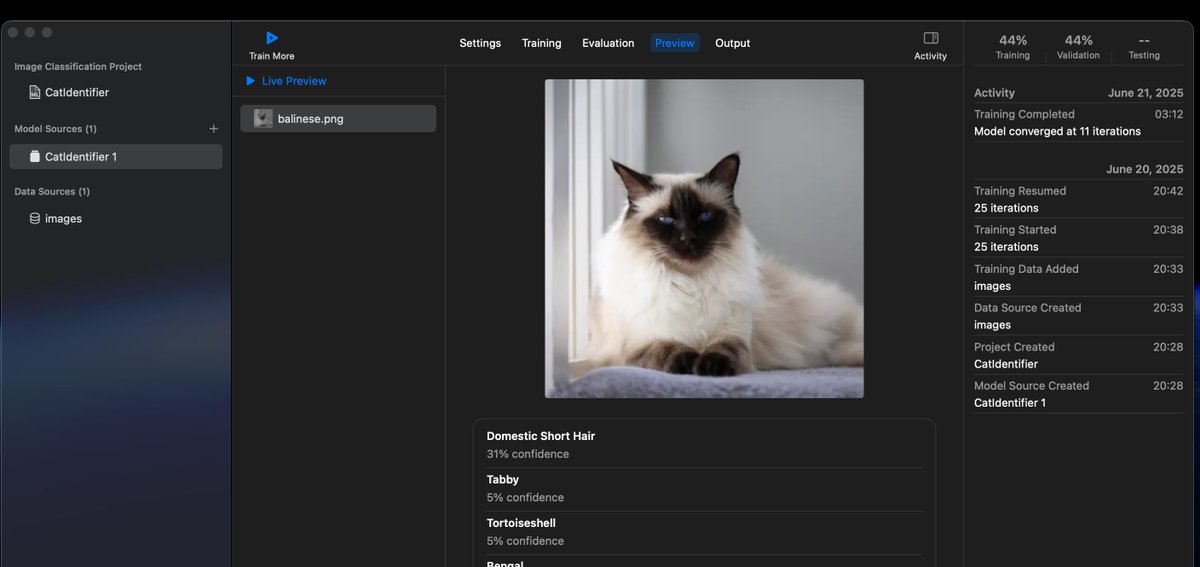The height and width of the screenshot is (567, 1200).
Task: Click the Train More play icon
Action: pyautogui.click(x=271, y=38)
